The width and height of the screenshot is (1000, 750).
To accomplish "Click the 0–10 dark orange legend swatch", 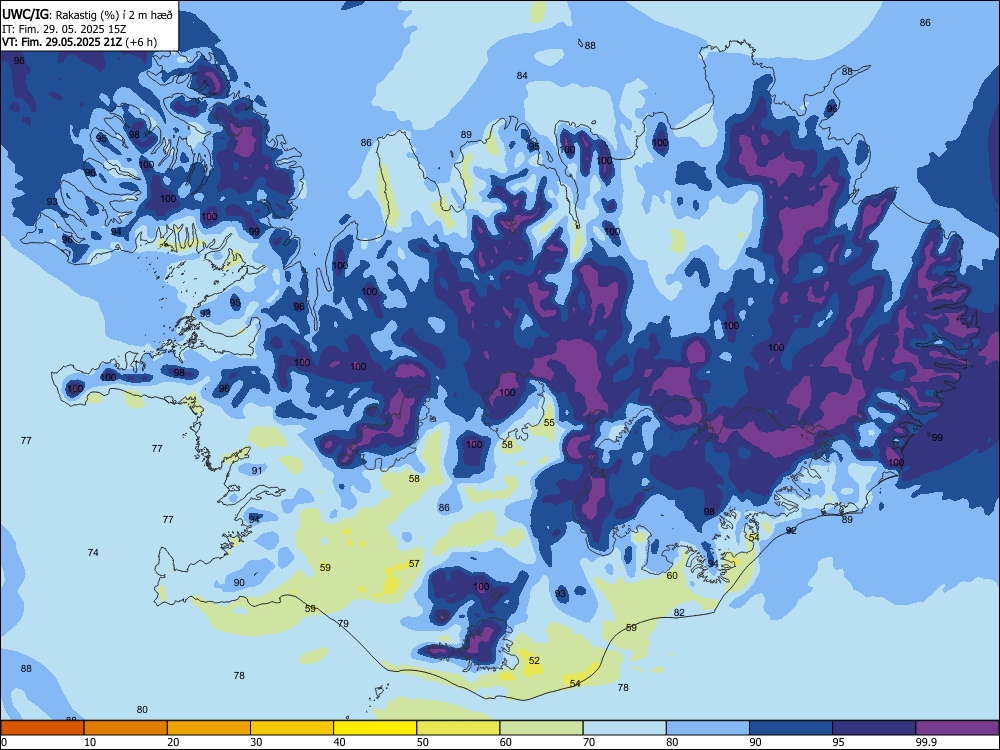I will click(43, 728).
